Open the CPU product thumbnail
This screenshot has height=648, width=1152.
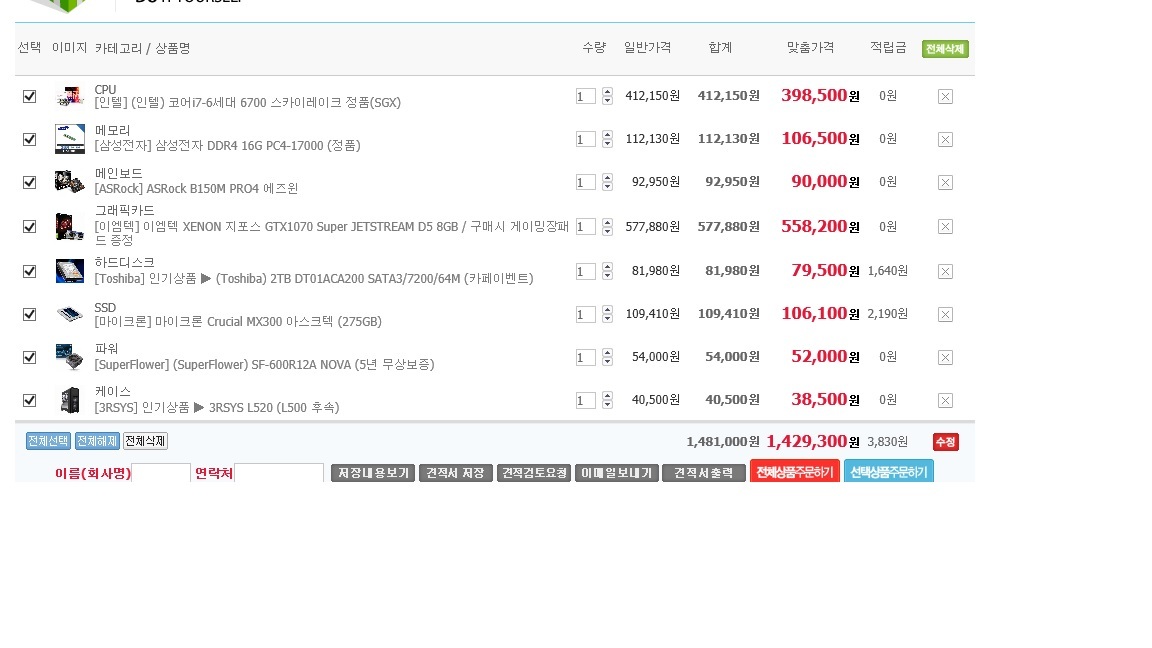click(x=70, y=96)
